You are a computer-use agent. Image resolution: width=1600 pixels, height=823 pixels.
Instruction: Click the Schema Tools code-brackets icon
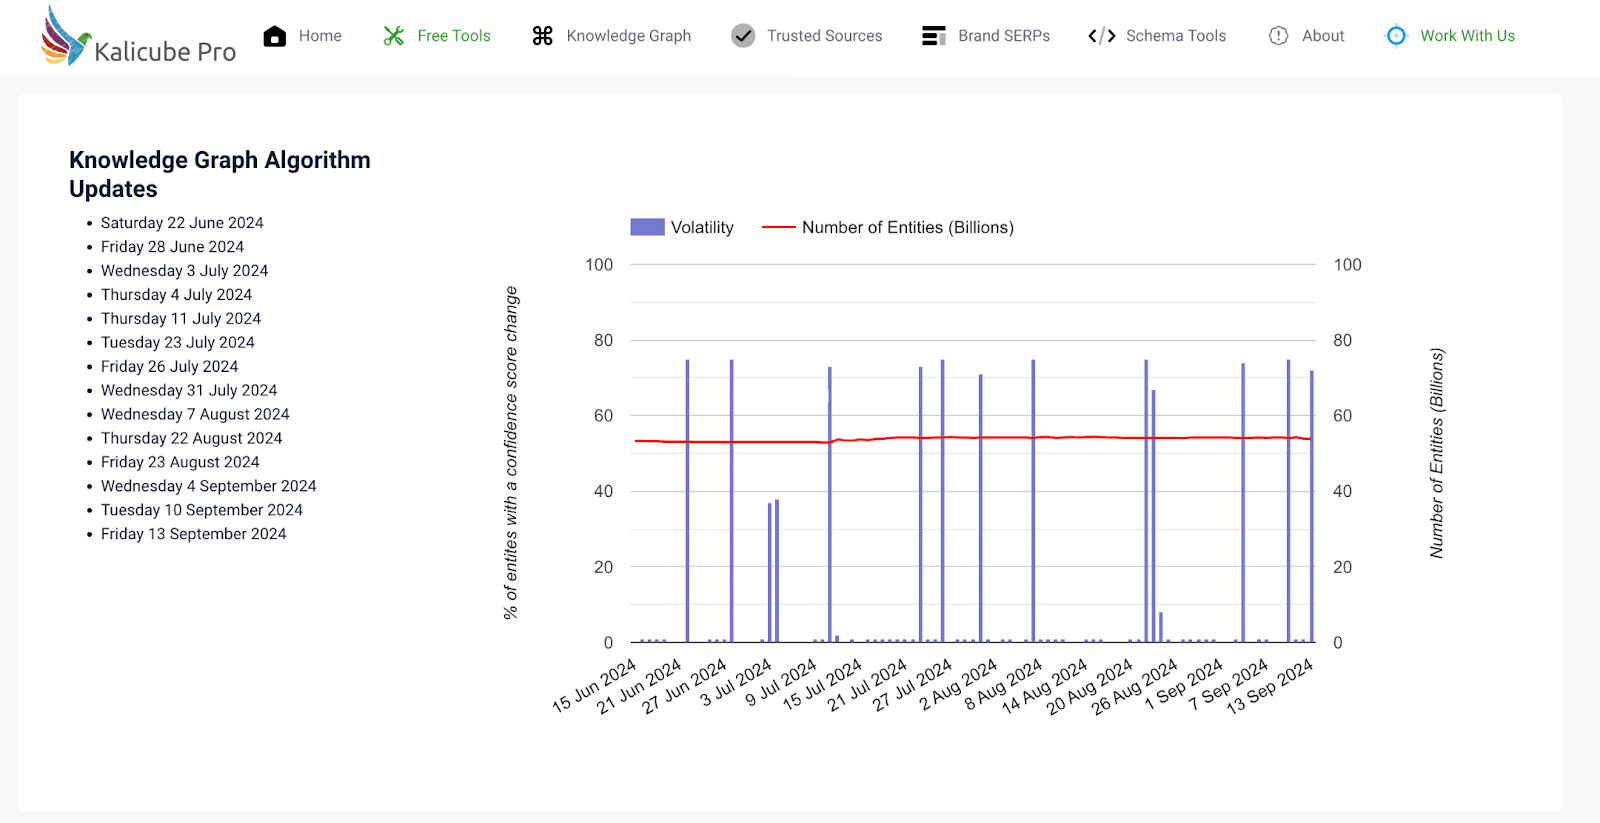[1102, 36]
